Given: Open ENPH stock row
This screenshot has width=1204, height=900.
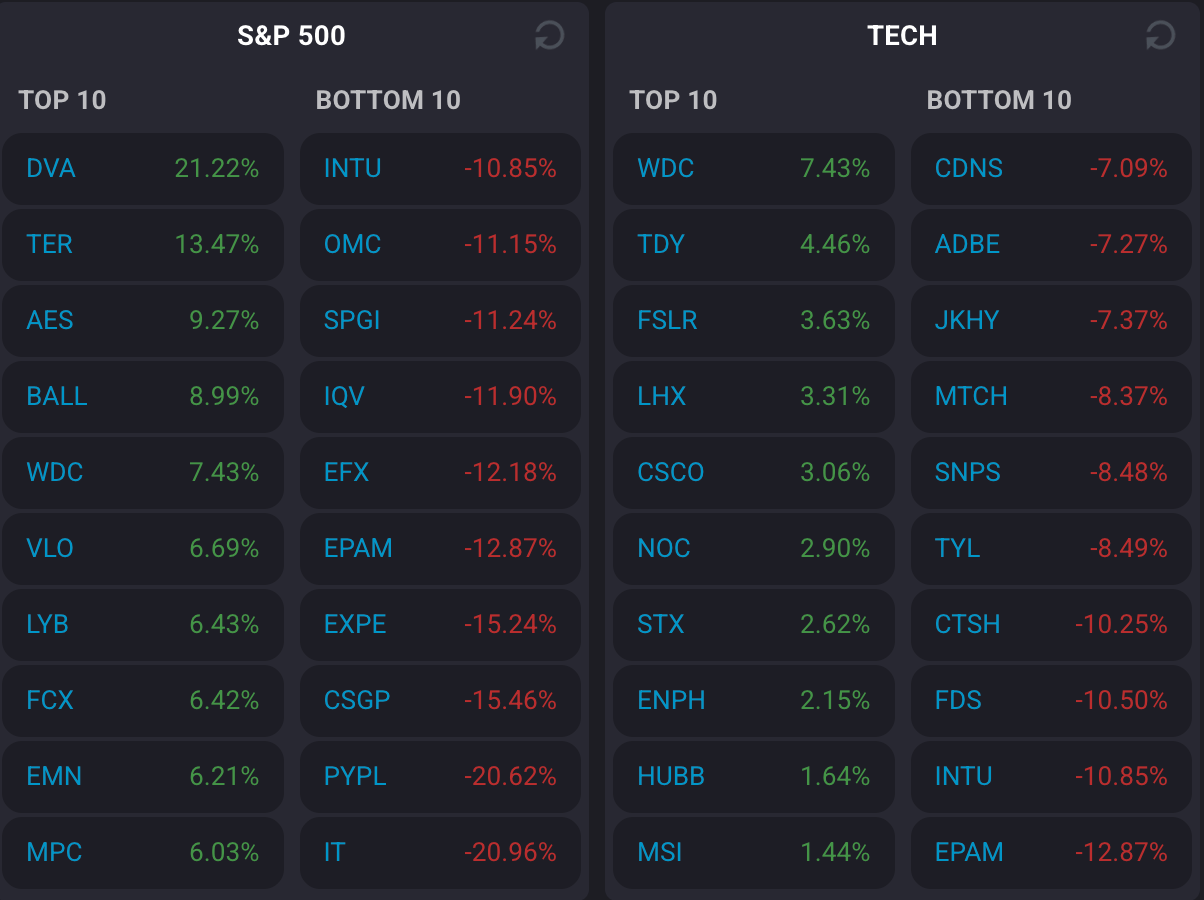Looking at the screenshot, I should [x=754, y=700].
